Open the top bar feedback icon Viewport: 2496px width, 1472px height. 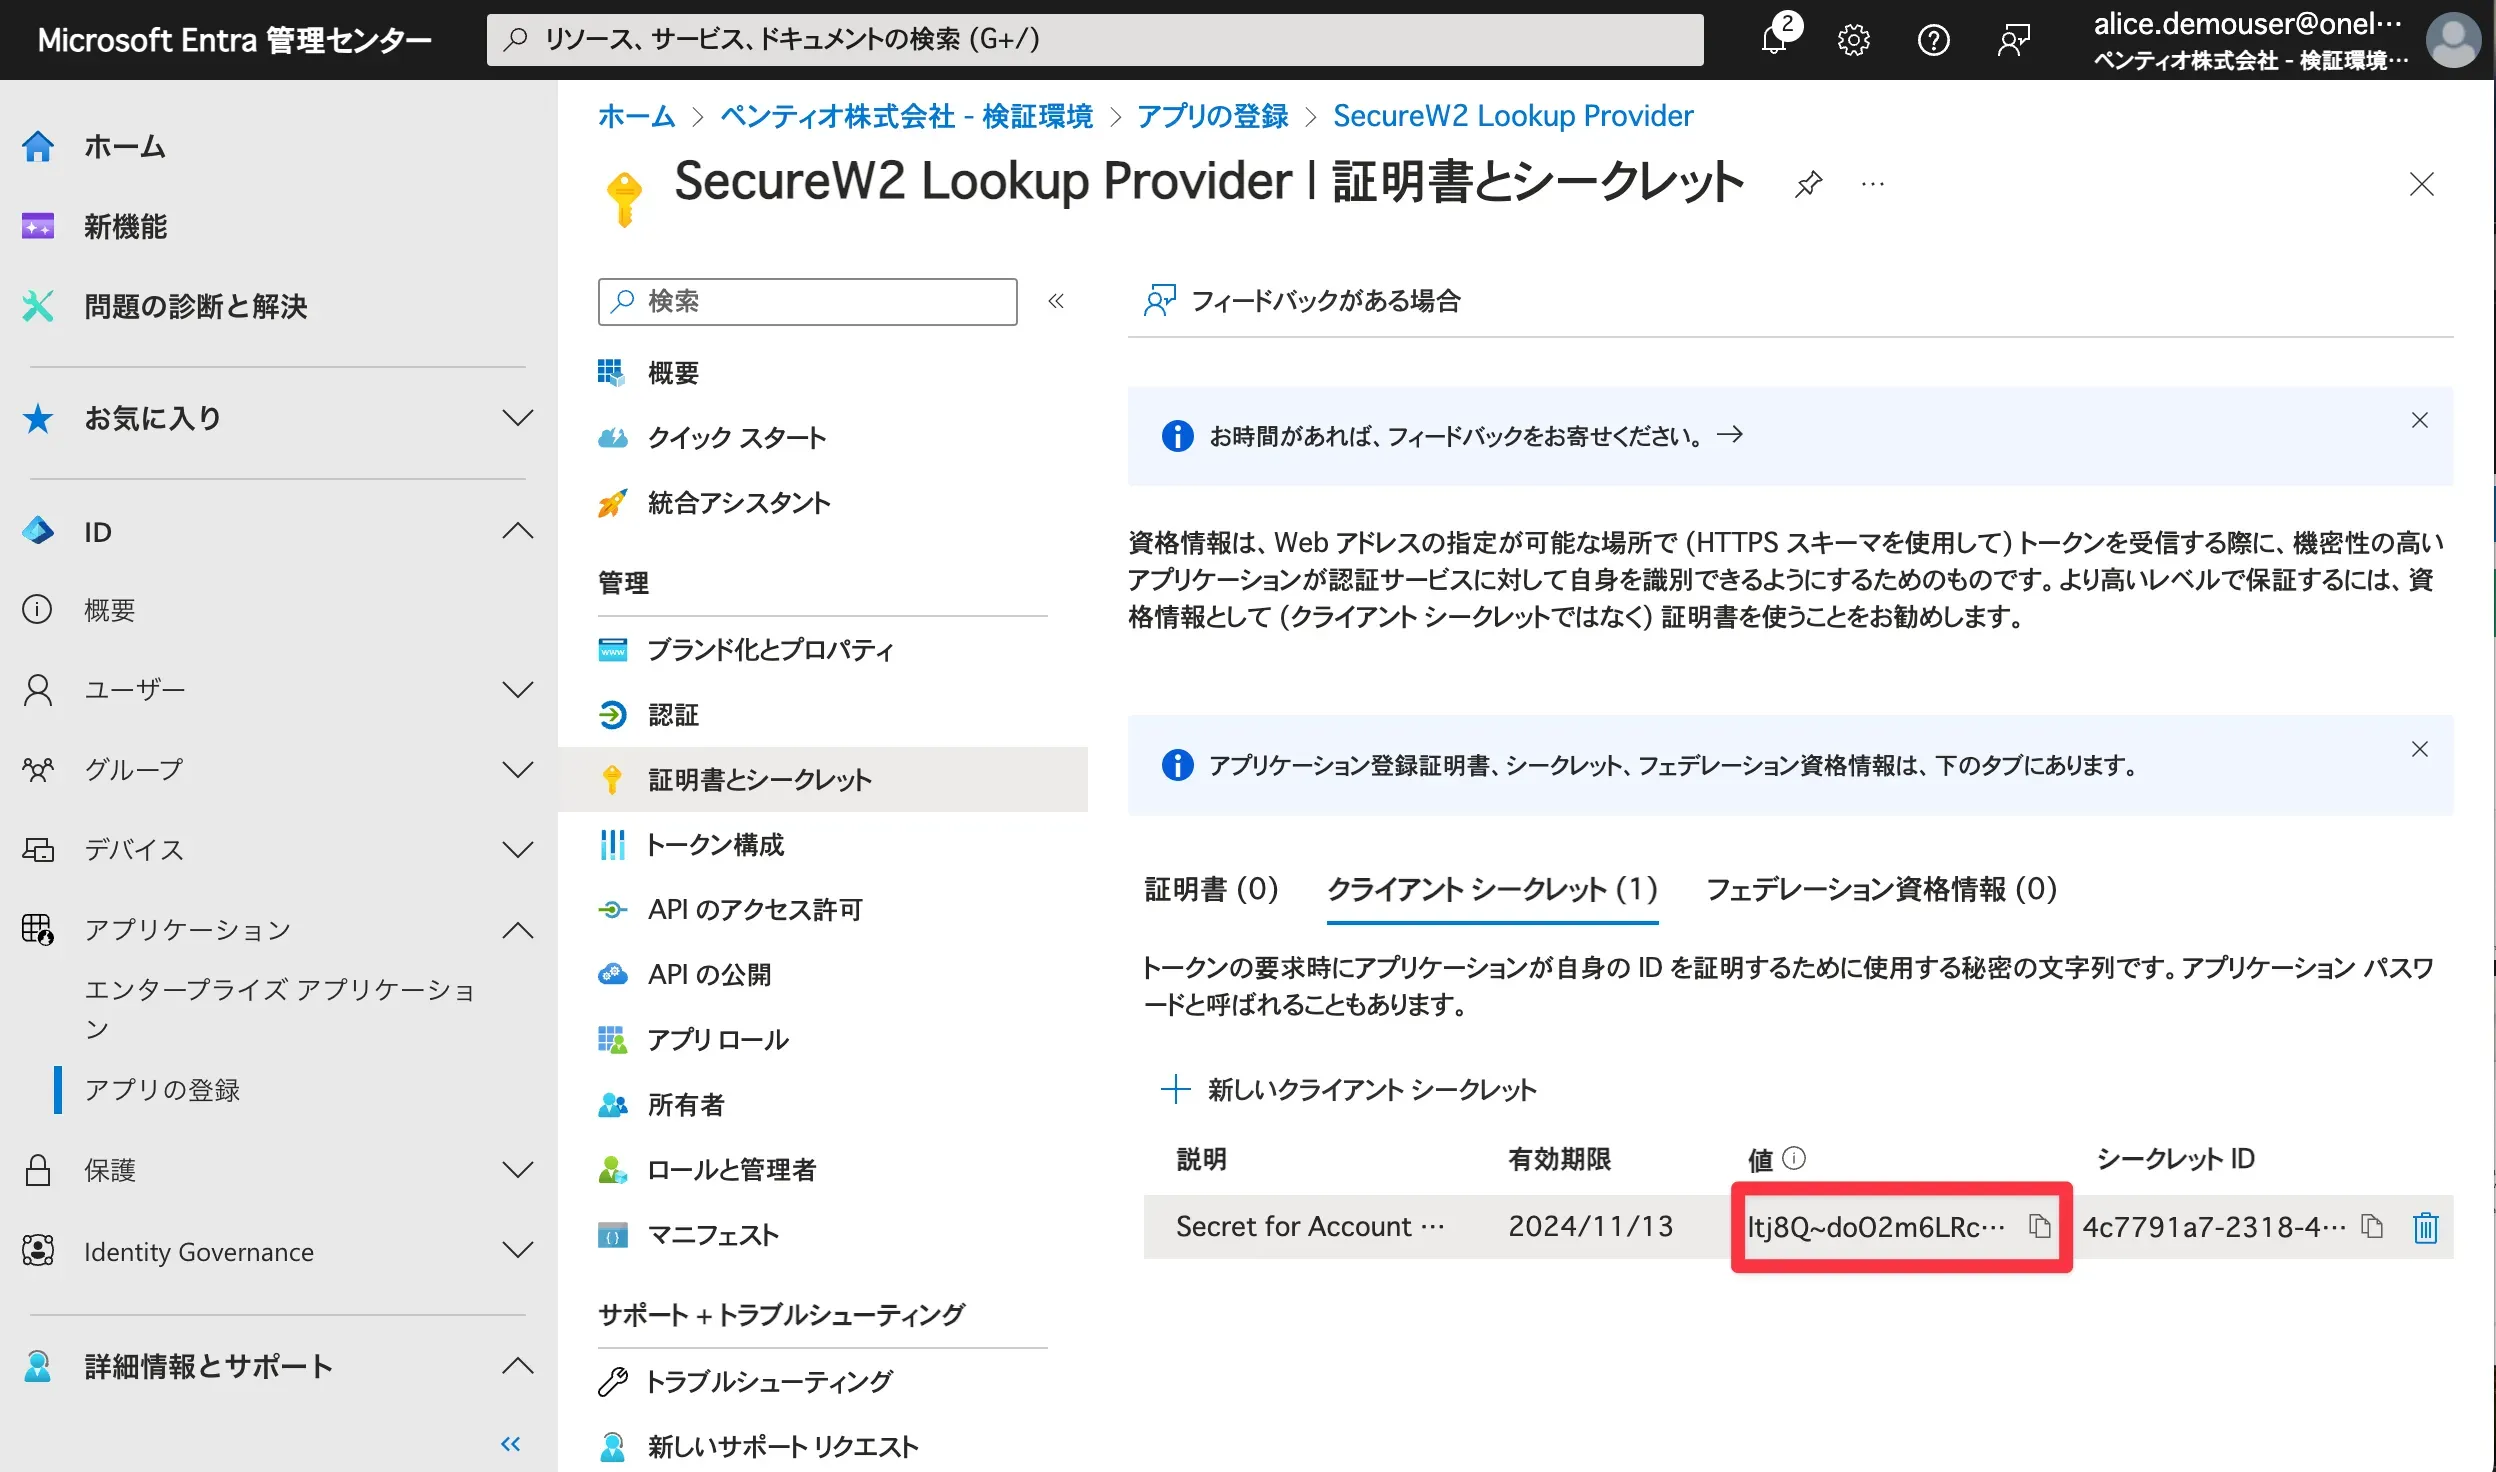pos(2013,40)
